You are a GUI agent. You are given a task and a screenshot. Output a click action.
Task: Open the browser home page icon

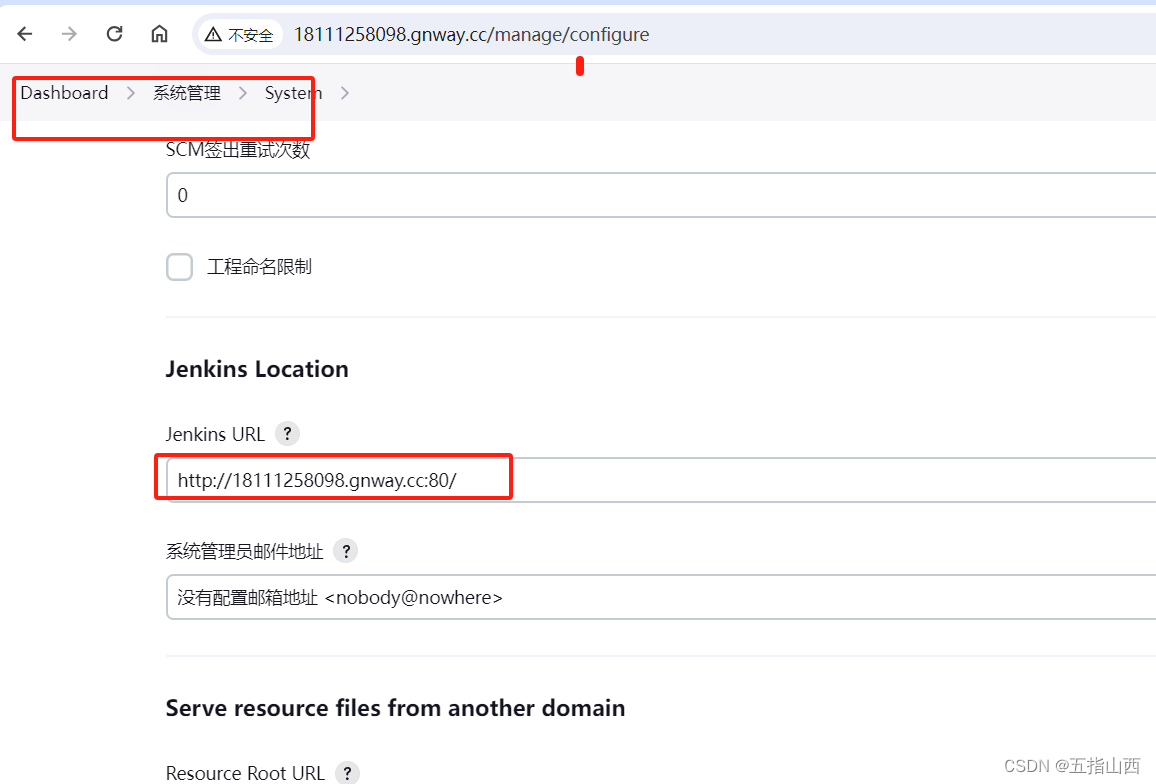pos(159,34)
